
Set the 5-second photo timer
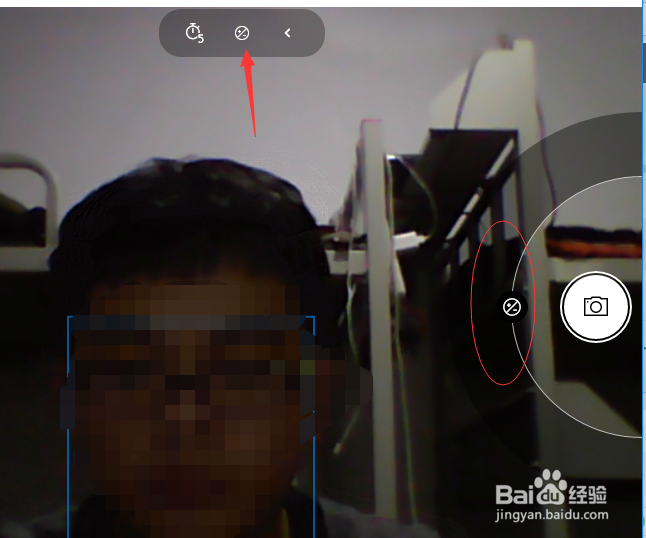tap(194, 33)
